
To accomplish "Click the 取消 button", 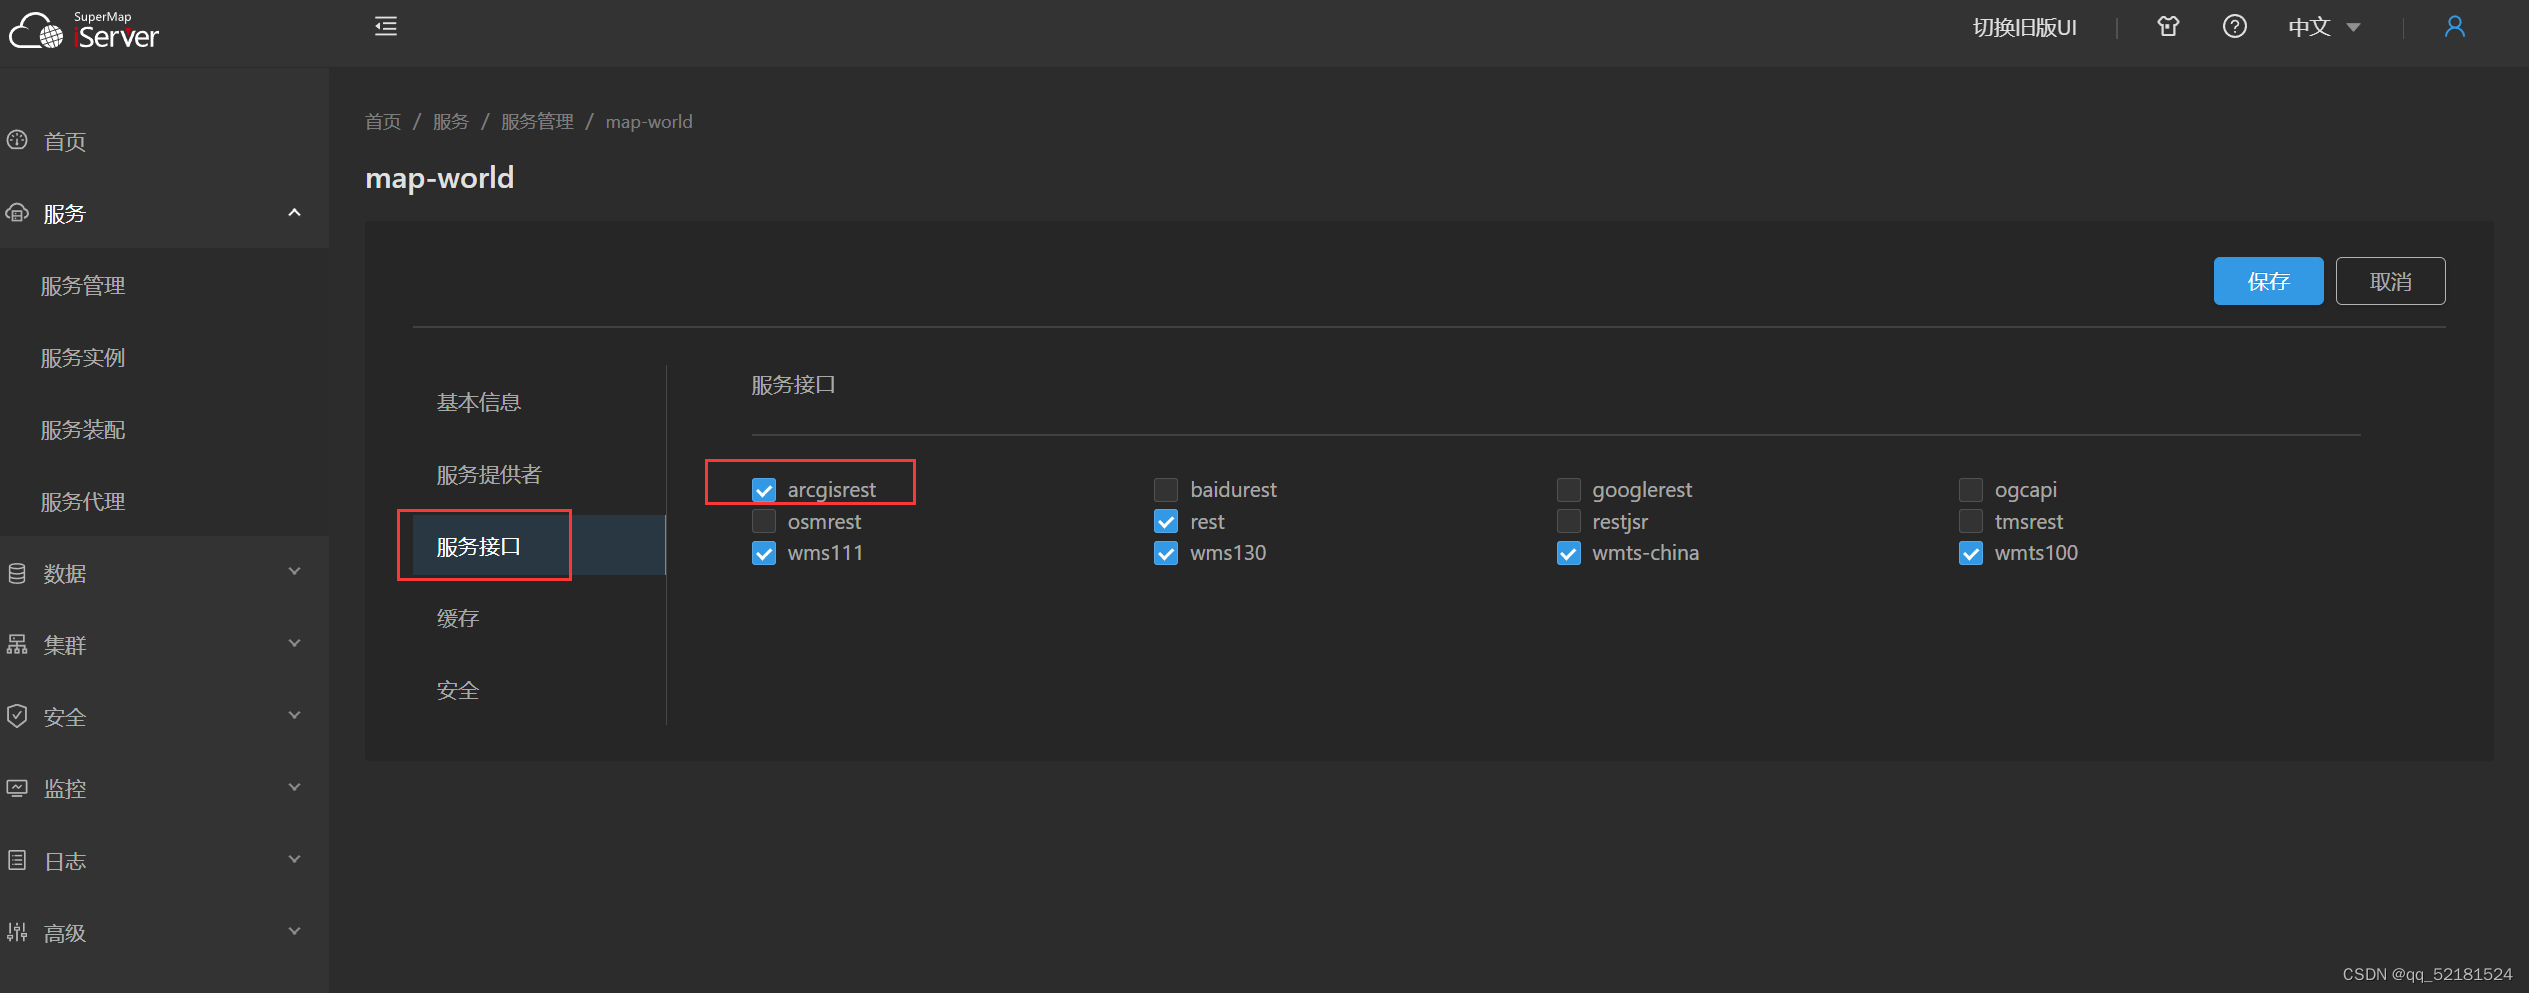I will pyautogui.click(x=2390, y=281).
